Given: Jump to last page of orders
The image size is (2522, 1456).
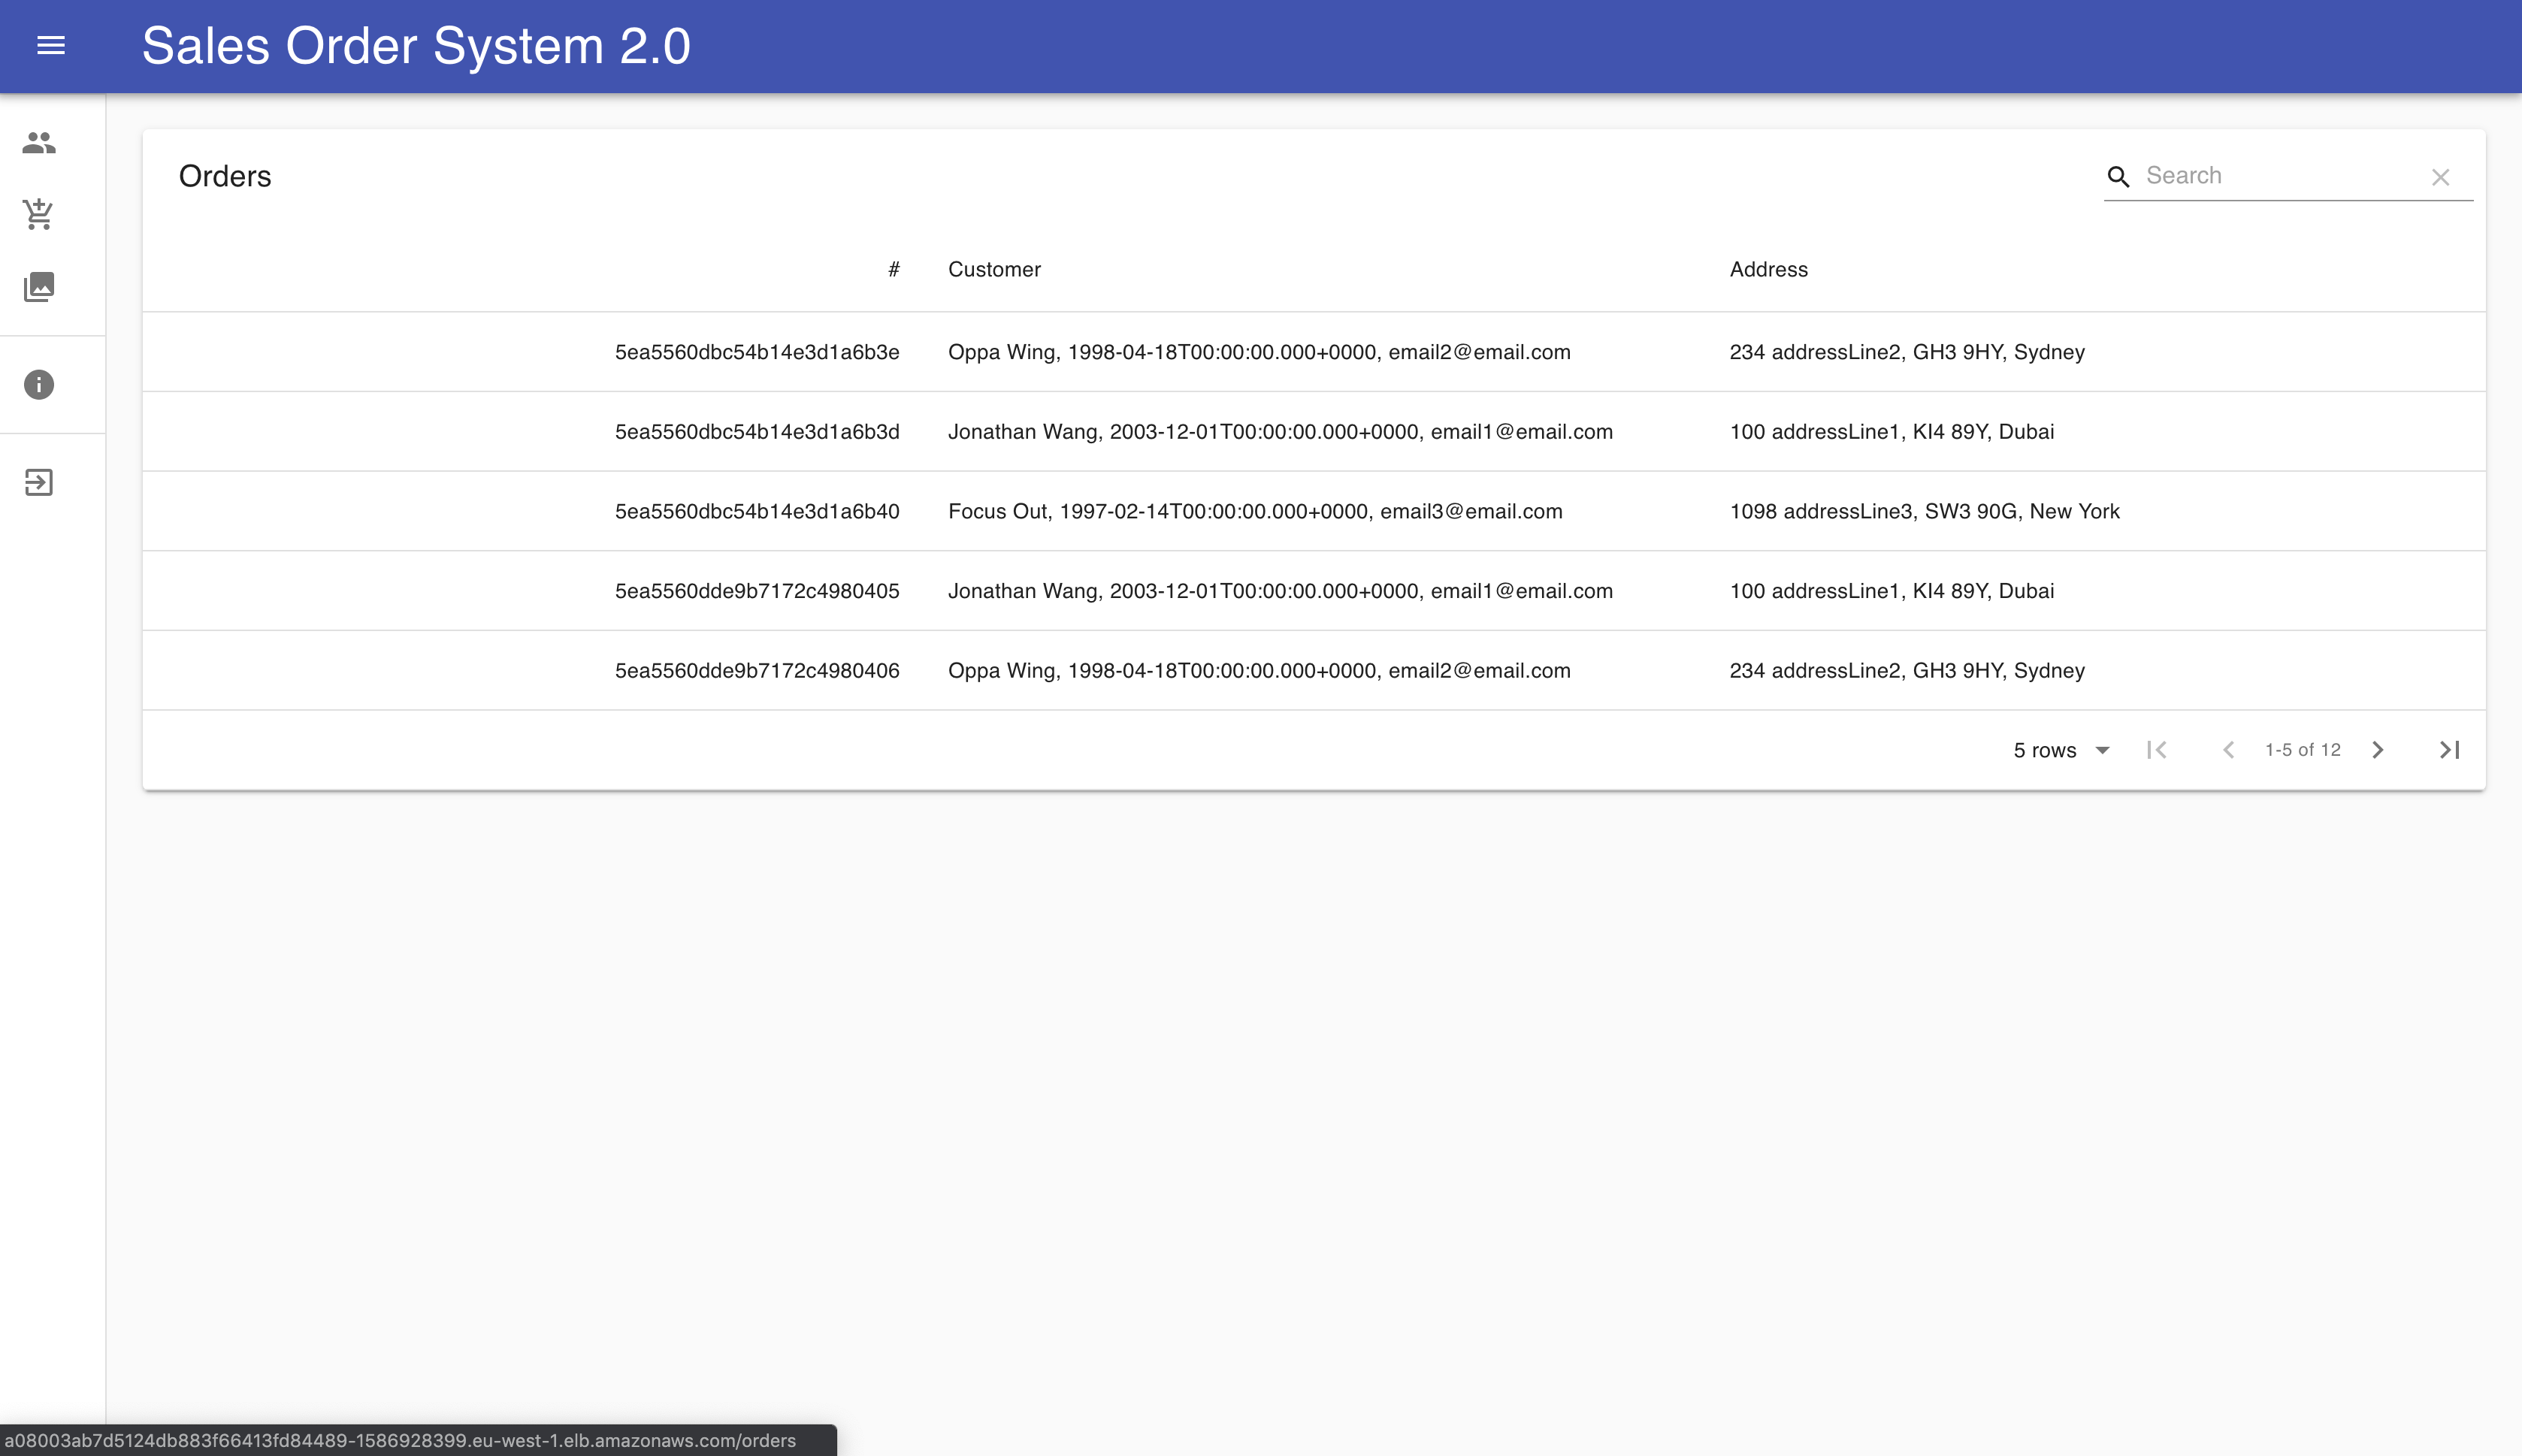Looking at the screenshot, I should (x=2449, y=750).
